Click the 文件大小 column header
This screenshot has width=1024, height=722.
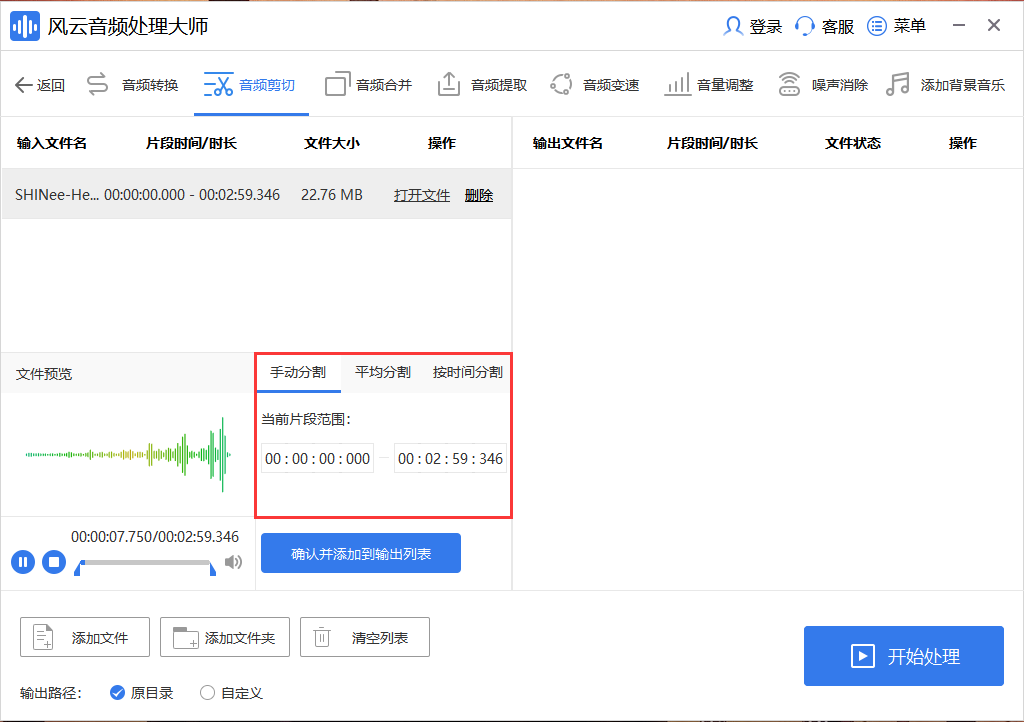coord(332,143)
